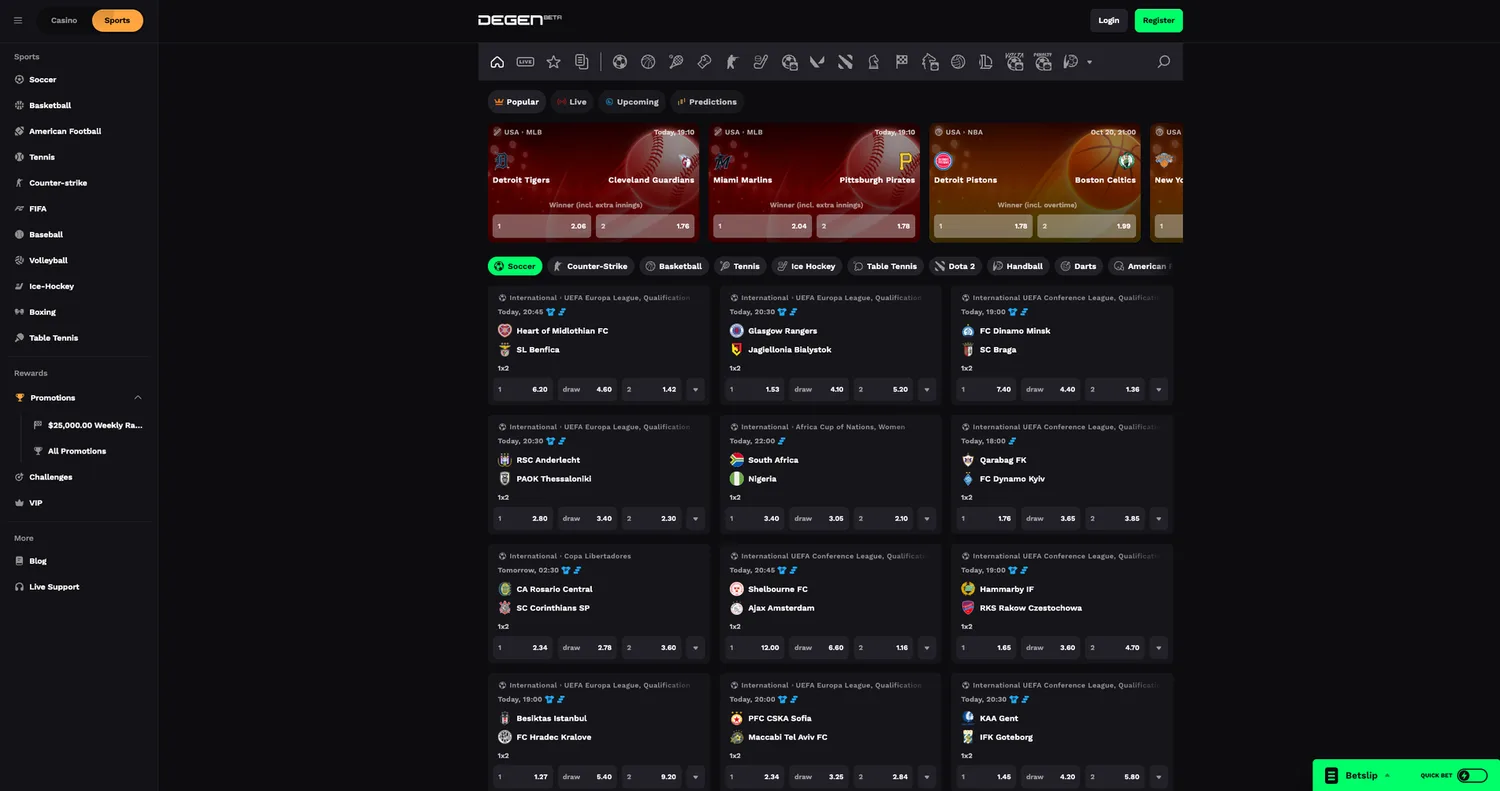Select the Live tab below toolbar

pyautogui.click(x=572, y=102)
